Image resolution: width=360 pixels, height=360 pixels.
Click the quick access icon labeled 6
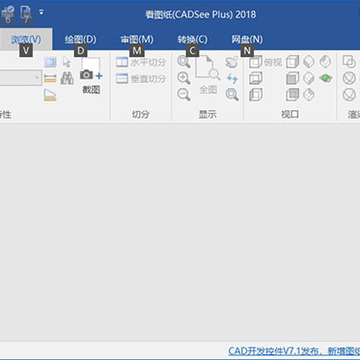[7, 15]
